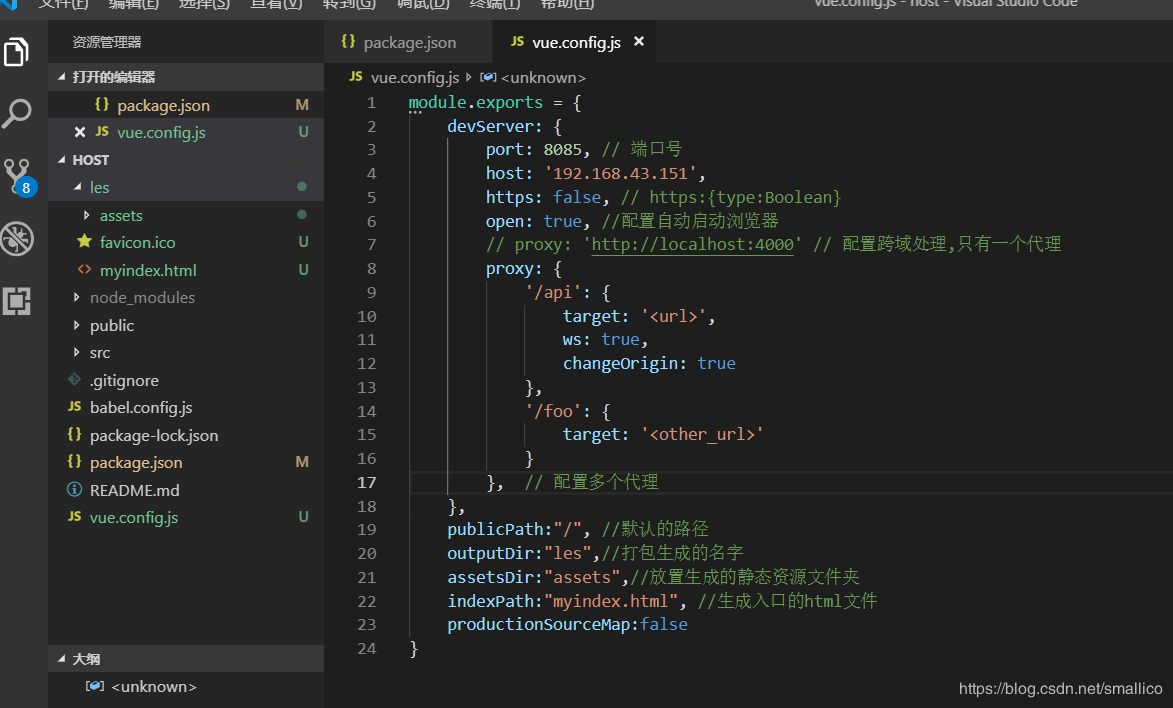Open the localhost:4000 link on line 7
The width and height of the screenshot is (1173, 708).
click(x=692, y=245)
